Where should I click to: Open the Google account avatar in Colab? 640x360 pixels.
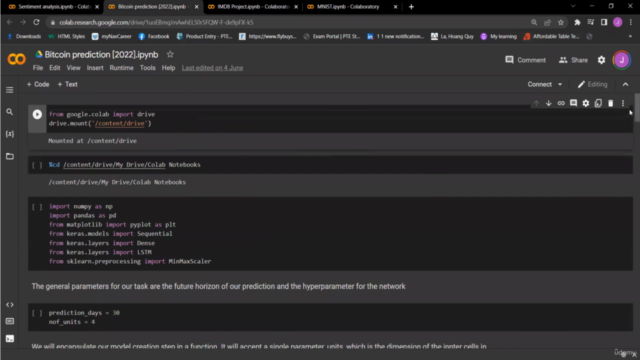[622, 60]
